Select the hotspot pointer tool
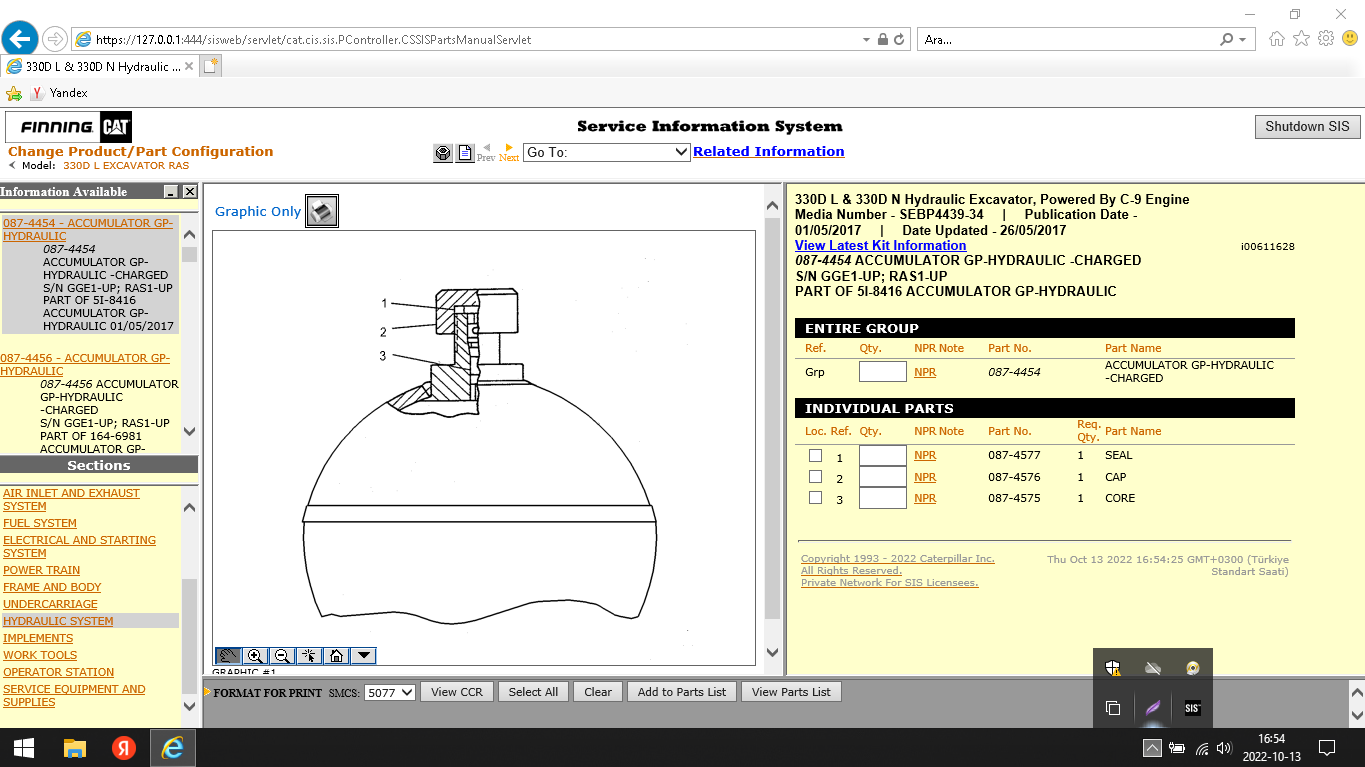Image resolution: width=1365 pixels, height=767 pixels. click(309, 656)
